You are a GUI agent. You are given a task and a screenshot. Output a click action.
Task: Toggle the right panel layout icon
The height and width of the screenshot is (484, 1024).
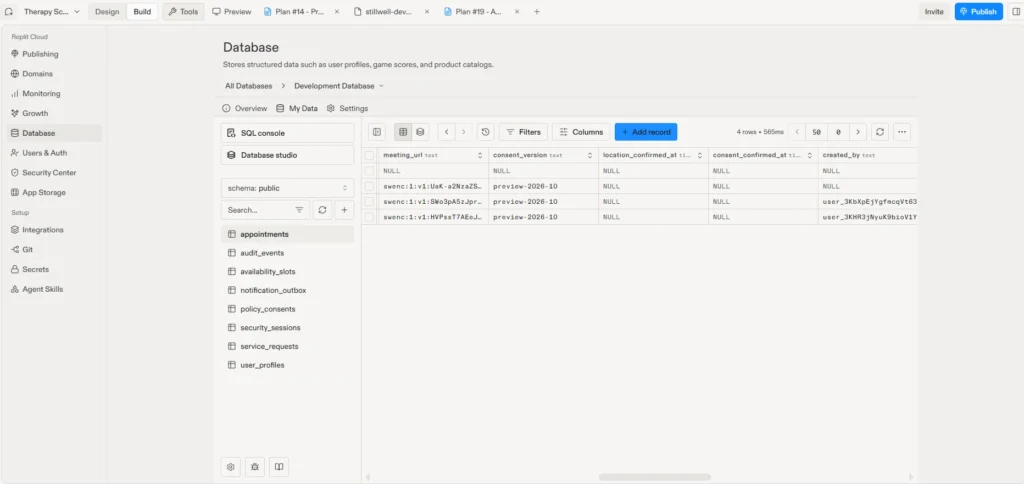[x=1015, y=12]
